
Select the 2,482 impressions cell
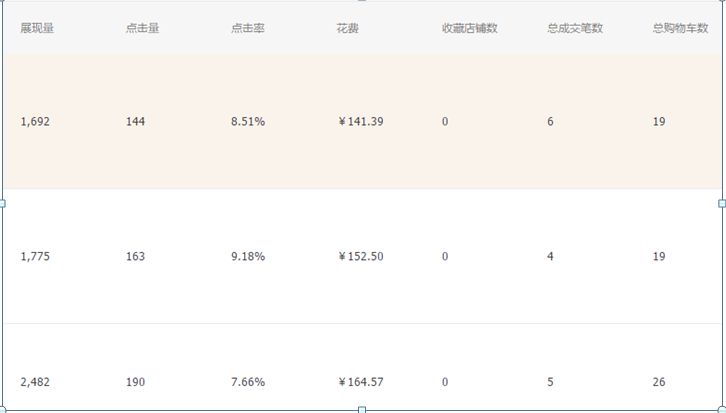tap(35, 382)
